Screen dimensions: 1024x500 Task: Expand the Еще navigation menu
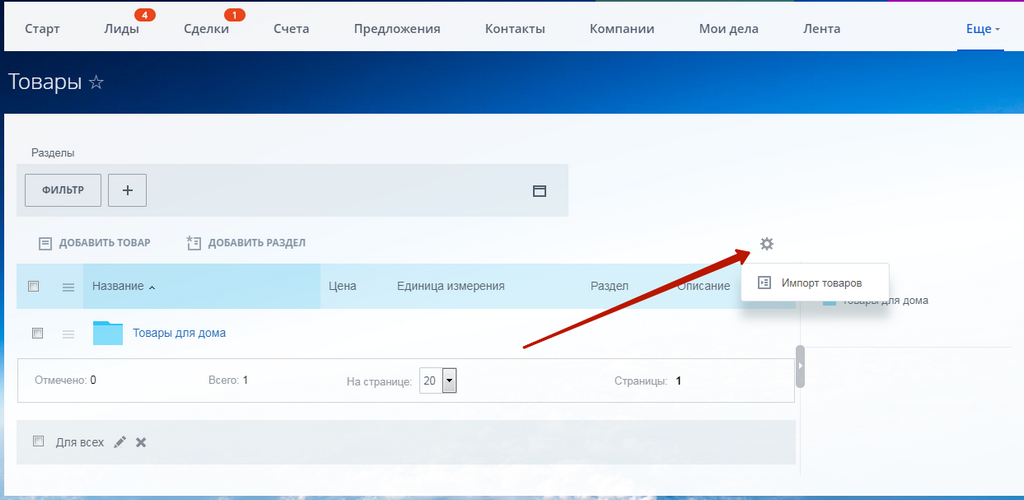click(x=983, y=29)
